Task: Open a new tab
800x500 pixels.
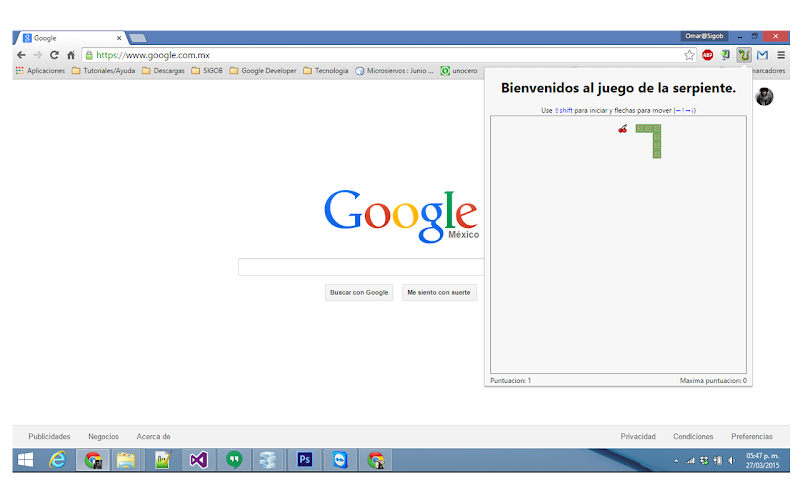Action: coord(138,38)
